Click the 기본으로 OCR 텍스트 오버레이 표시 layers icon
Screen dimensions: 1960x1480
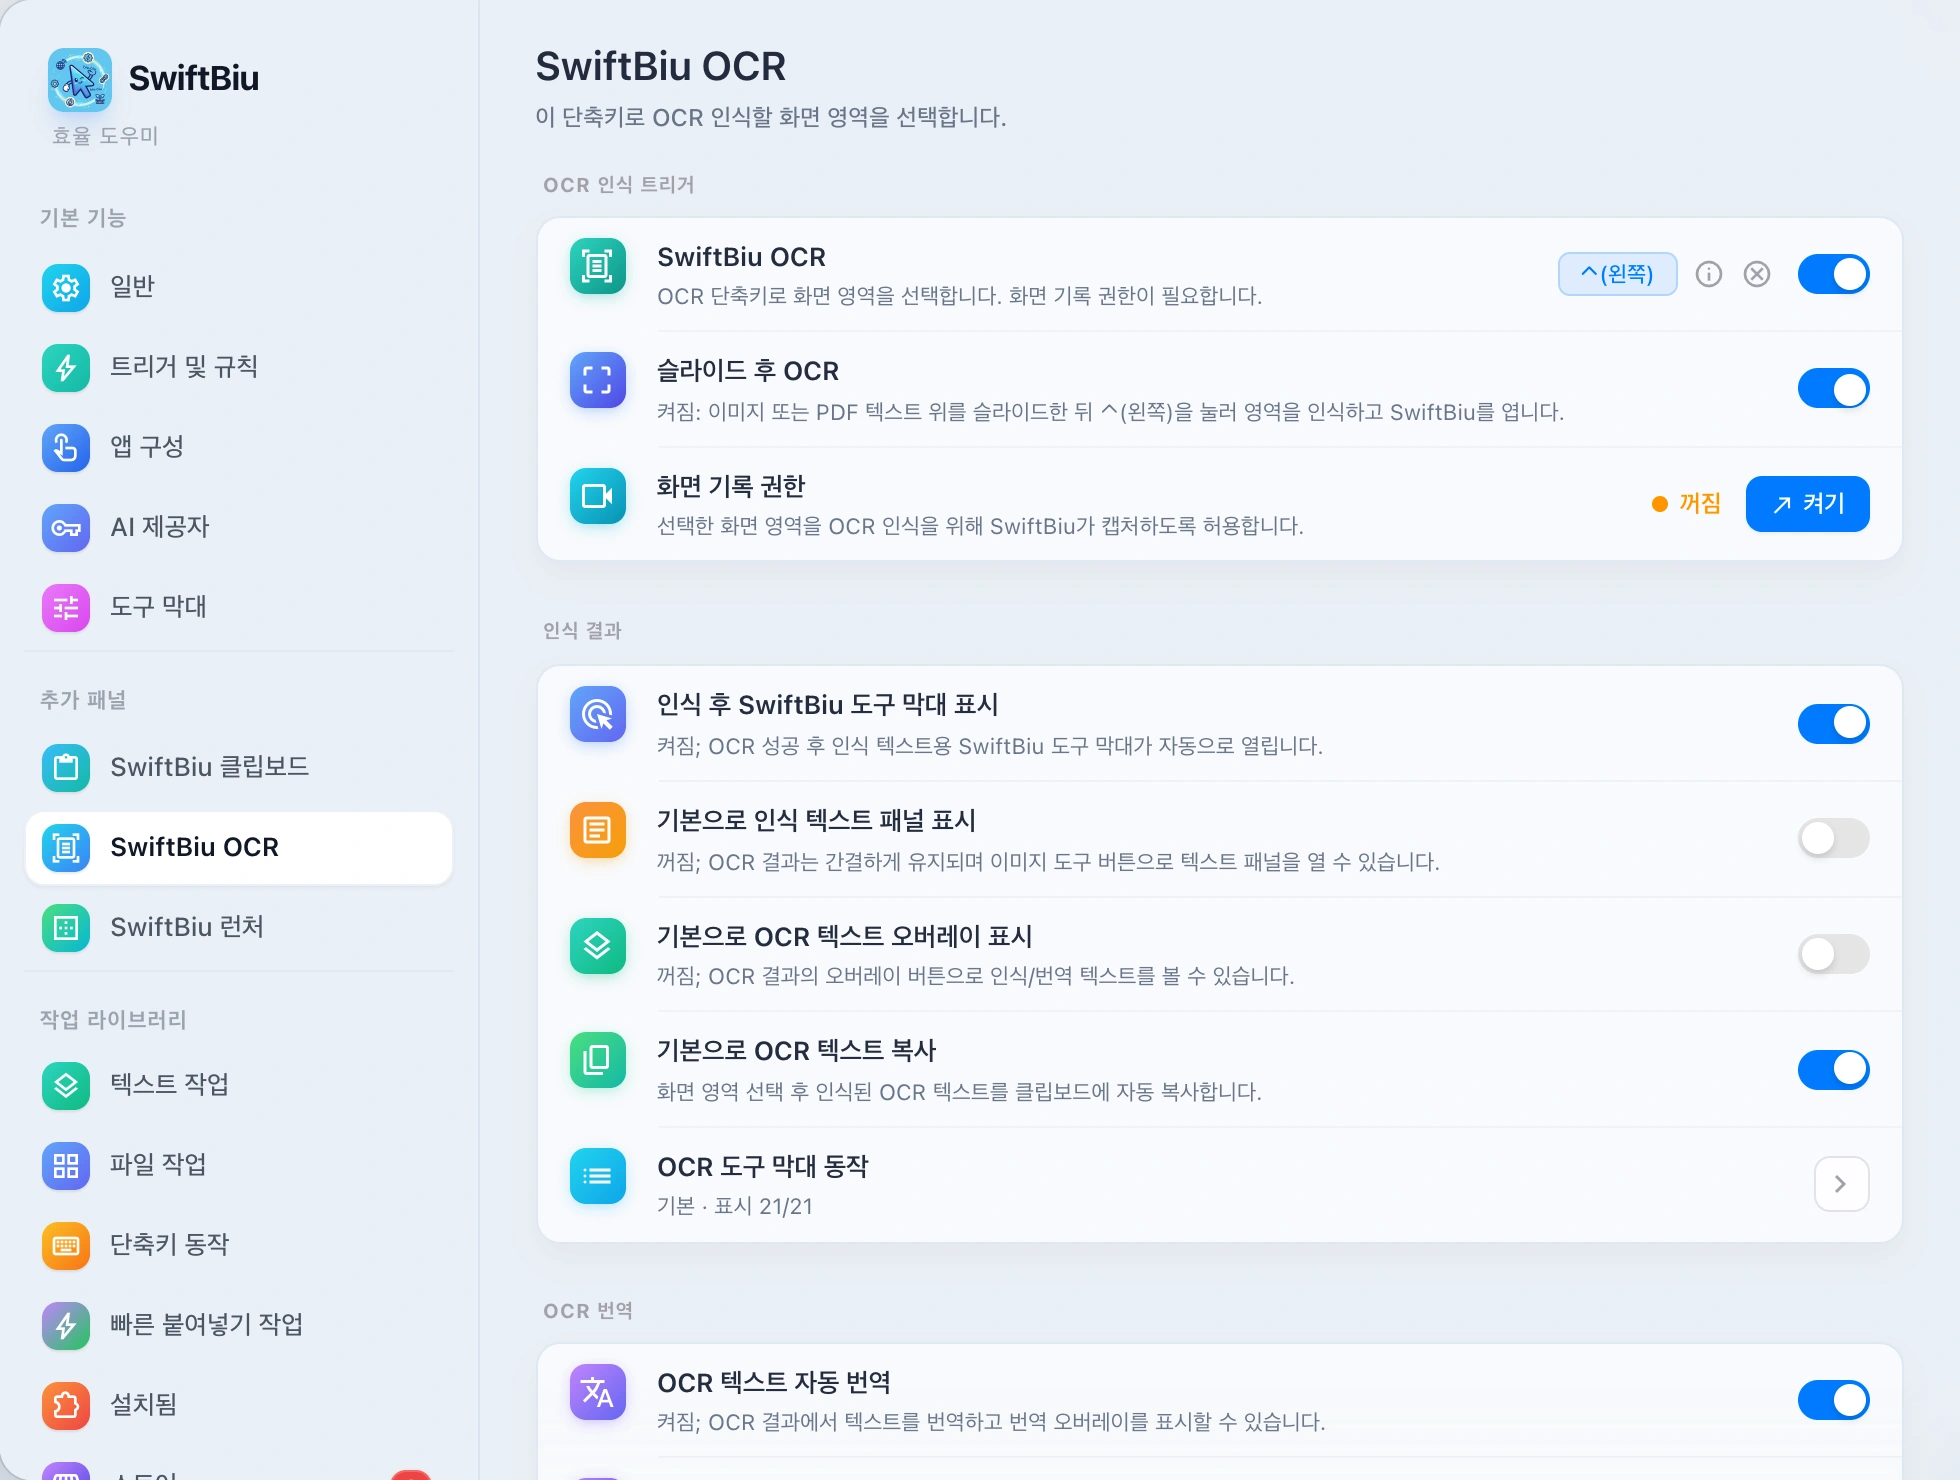point(598,946)
